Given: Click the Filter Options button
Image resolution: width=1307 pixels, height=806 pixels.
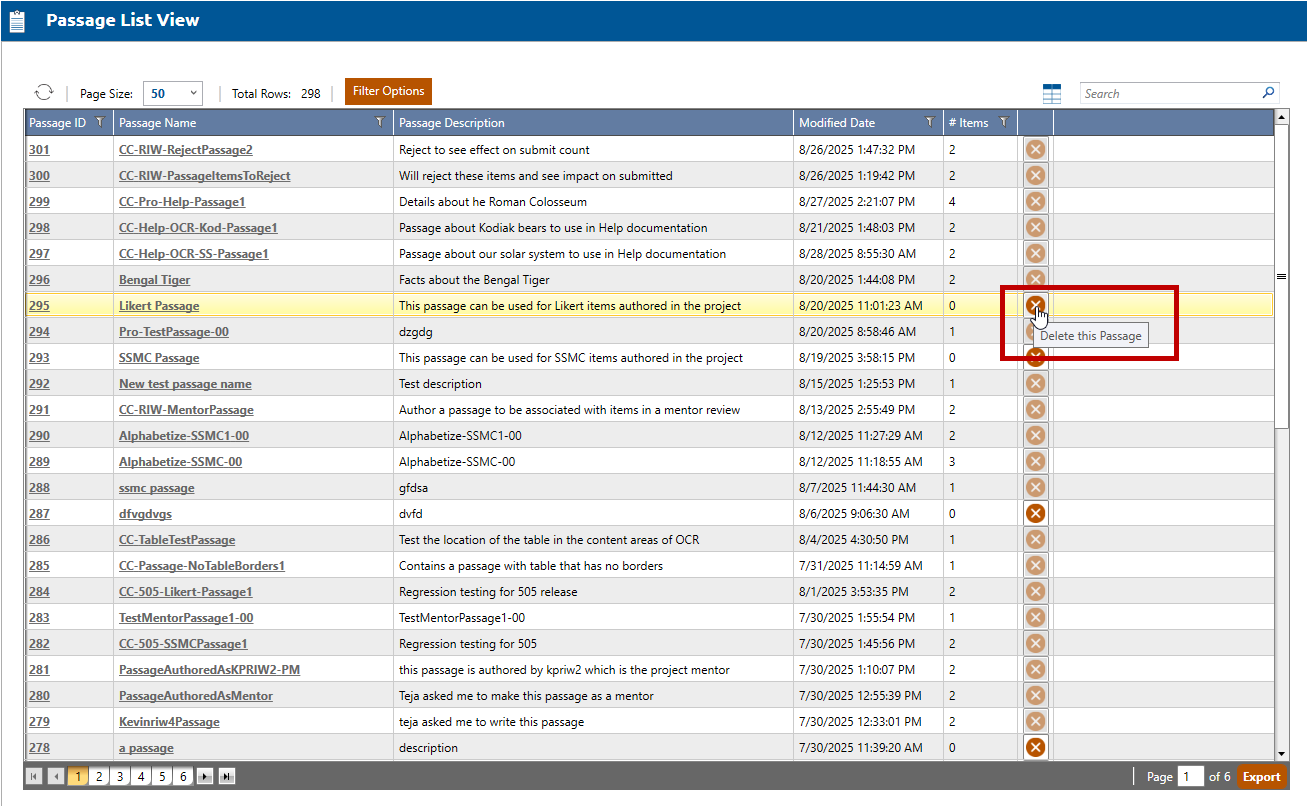Looking at the screenshot, I should [x=388, y=91].
